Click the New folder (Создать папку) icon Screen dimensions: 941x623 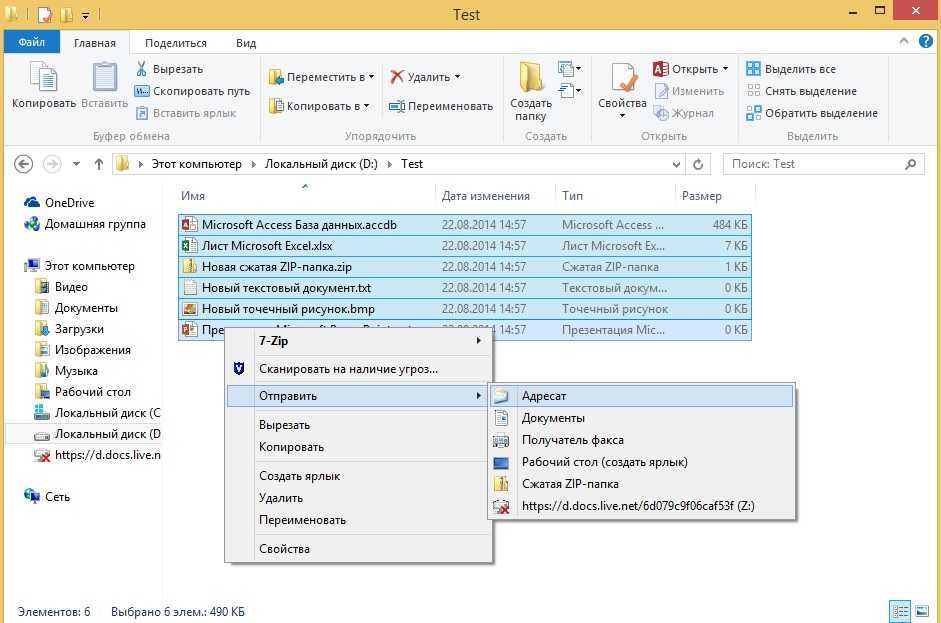[x=531, y=79]
